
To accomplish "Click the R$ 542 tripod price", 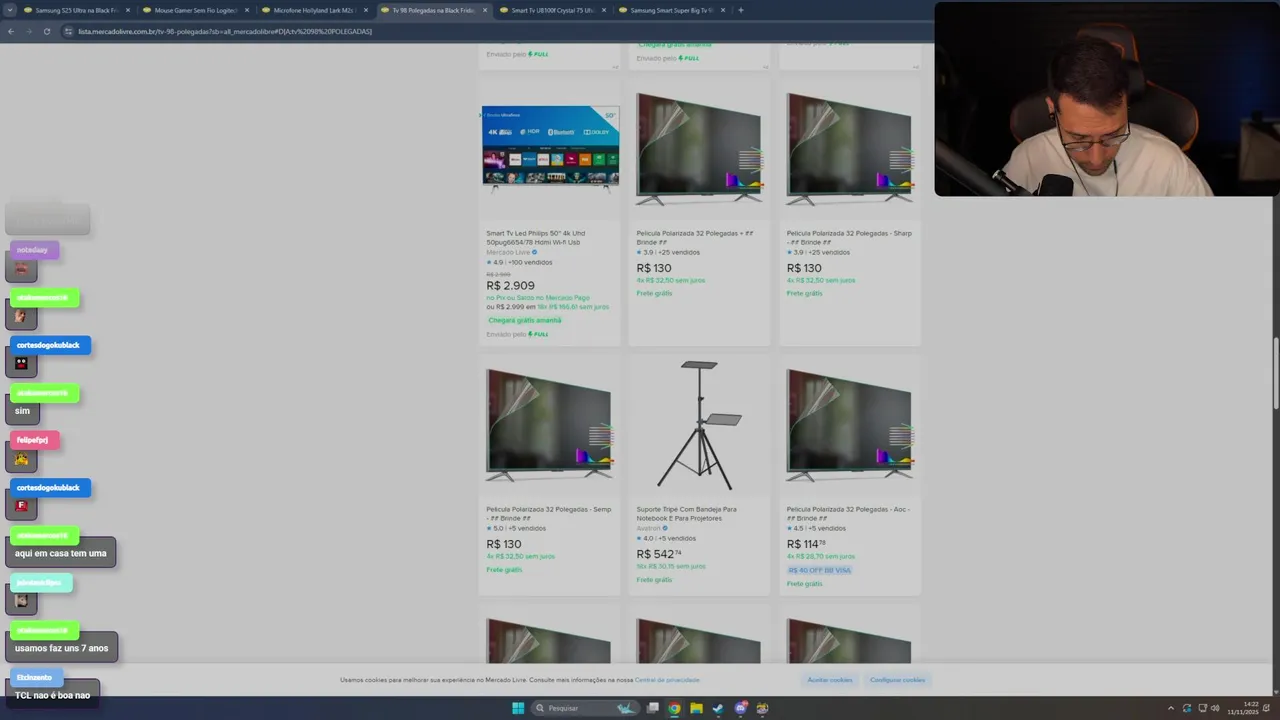I will (659, 554).
